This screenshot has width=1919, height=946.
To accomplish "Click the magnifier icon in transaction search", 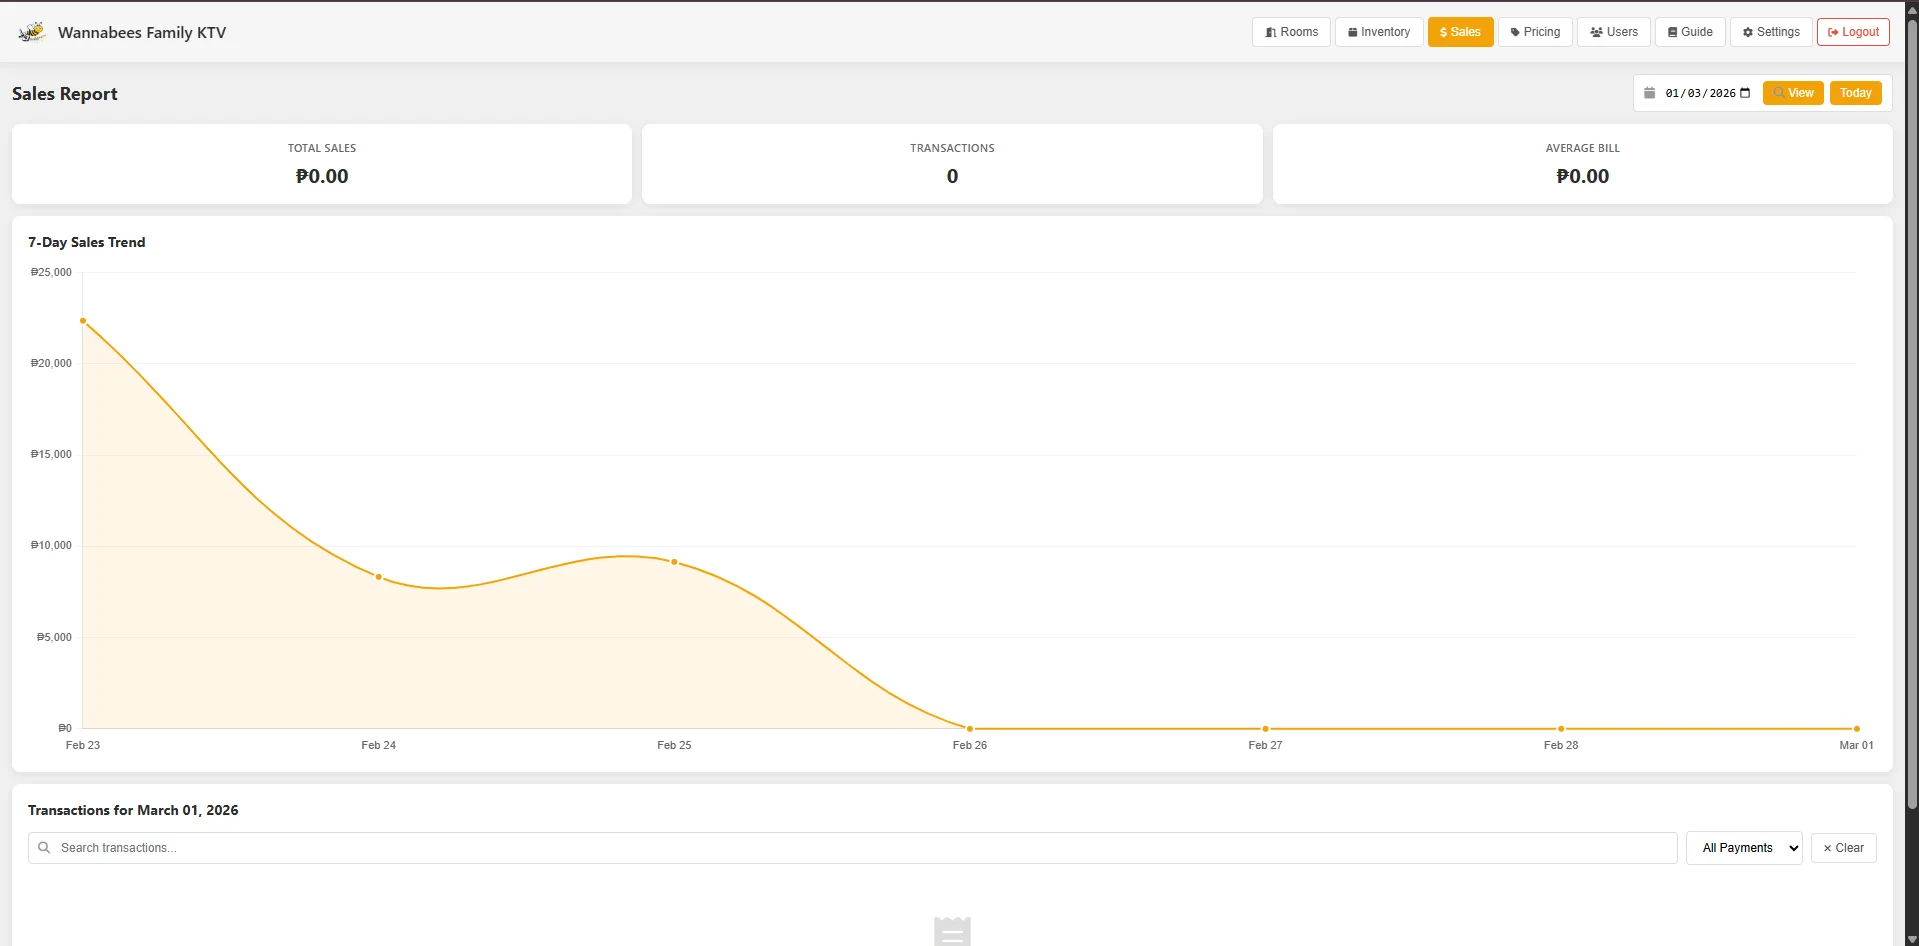I will pyautogui.click(x=44, y=848).
